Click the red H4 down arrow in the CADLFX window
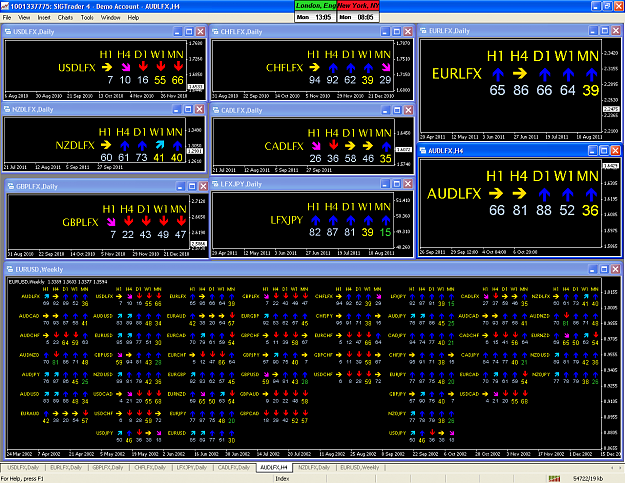The height and width of the screenshot is (483, 625). [333, 145]
